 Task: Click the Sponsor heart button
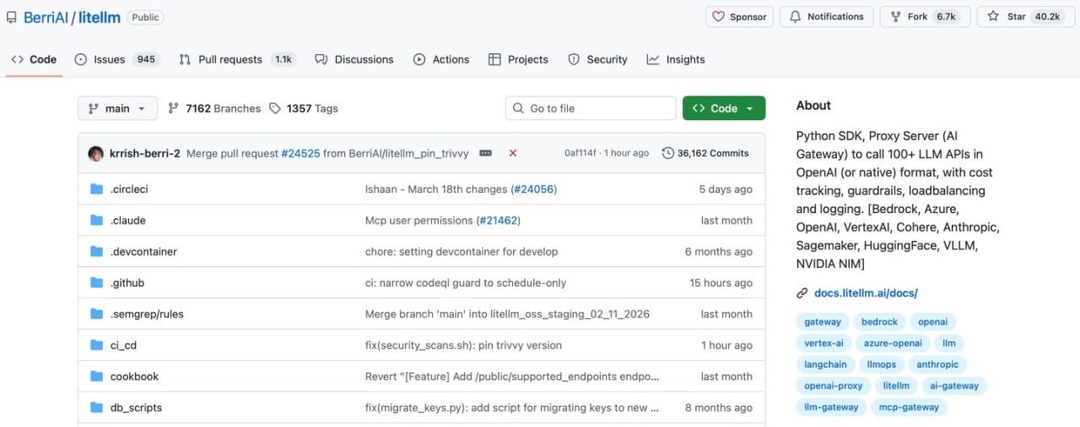pos(739,17)
